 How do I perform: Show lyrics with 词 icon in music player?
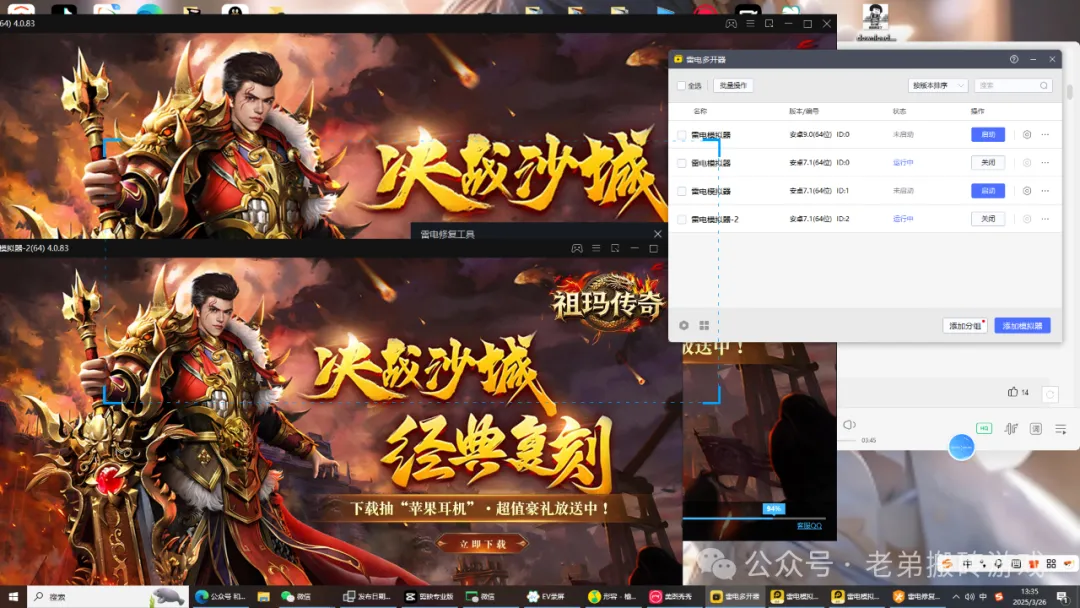pos(1036,428)
